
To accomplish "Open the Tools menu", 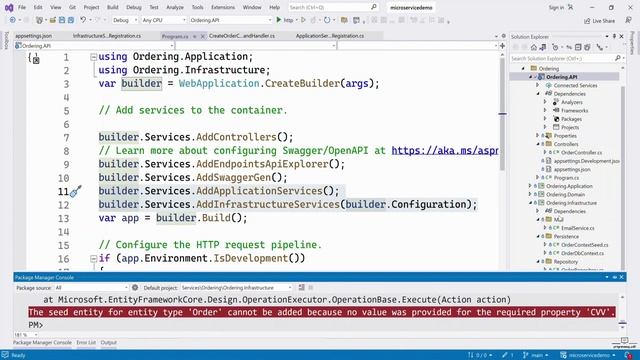I will [198, 7].
